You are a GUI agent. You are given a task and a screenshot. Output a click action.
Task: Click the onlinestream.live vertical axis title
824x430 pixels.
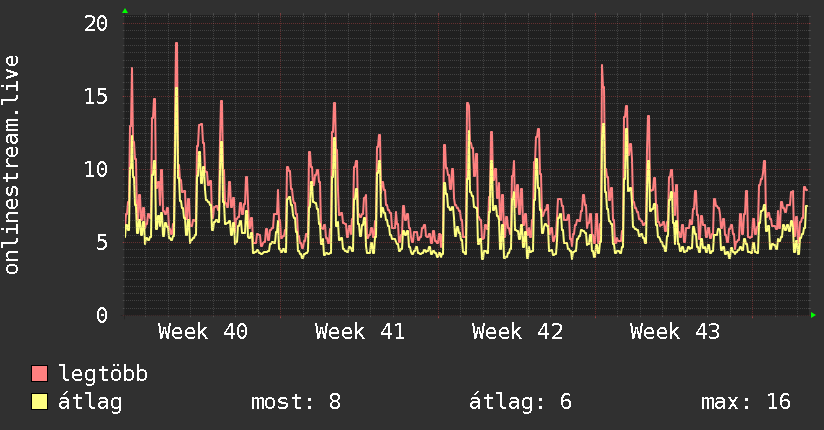point(11,165)
